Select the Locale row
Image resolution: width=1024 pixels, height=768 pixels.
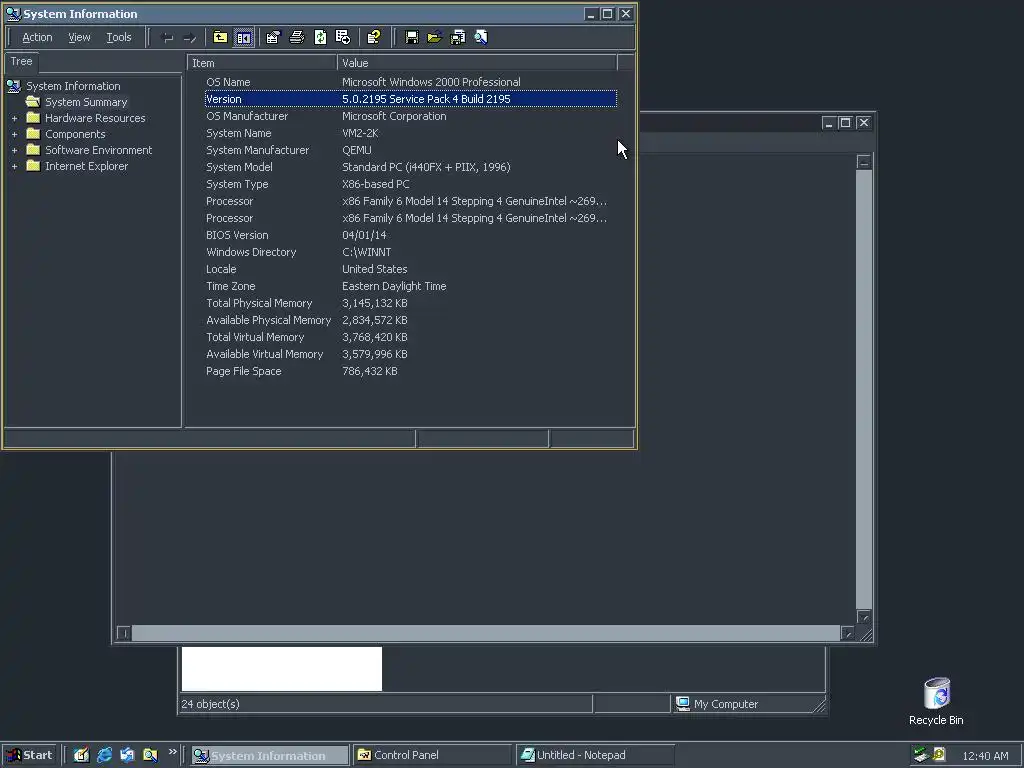(x=411, y=269)
